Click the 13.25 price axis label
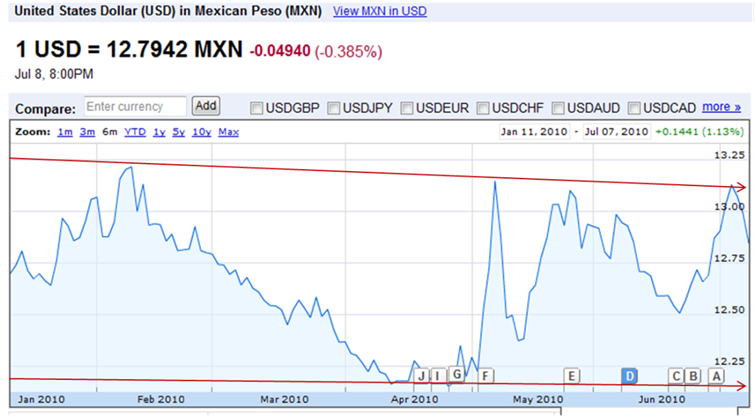 pyautogui.click(x=729, y=155)
